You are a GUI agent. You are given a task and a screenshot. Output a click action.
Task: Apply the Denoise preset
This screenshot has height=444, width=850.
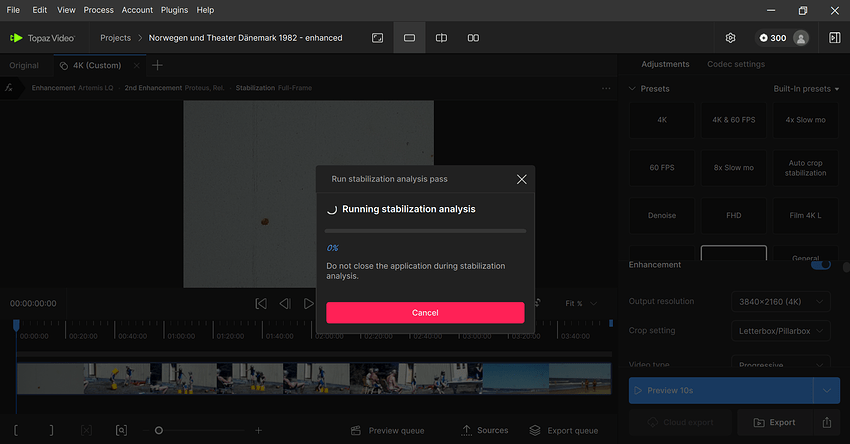[662, 215]
